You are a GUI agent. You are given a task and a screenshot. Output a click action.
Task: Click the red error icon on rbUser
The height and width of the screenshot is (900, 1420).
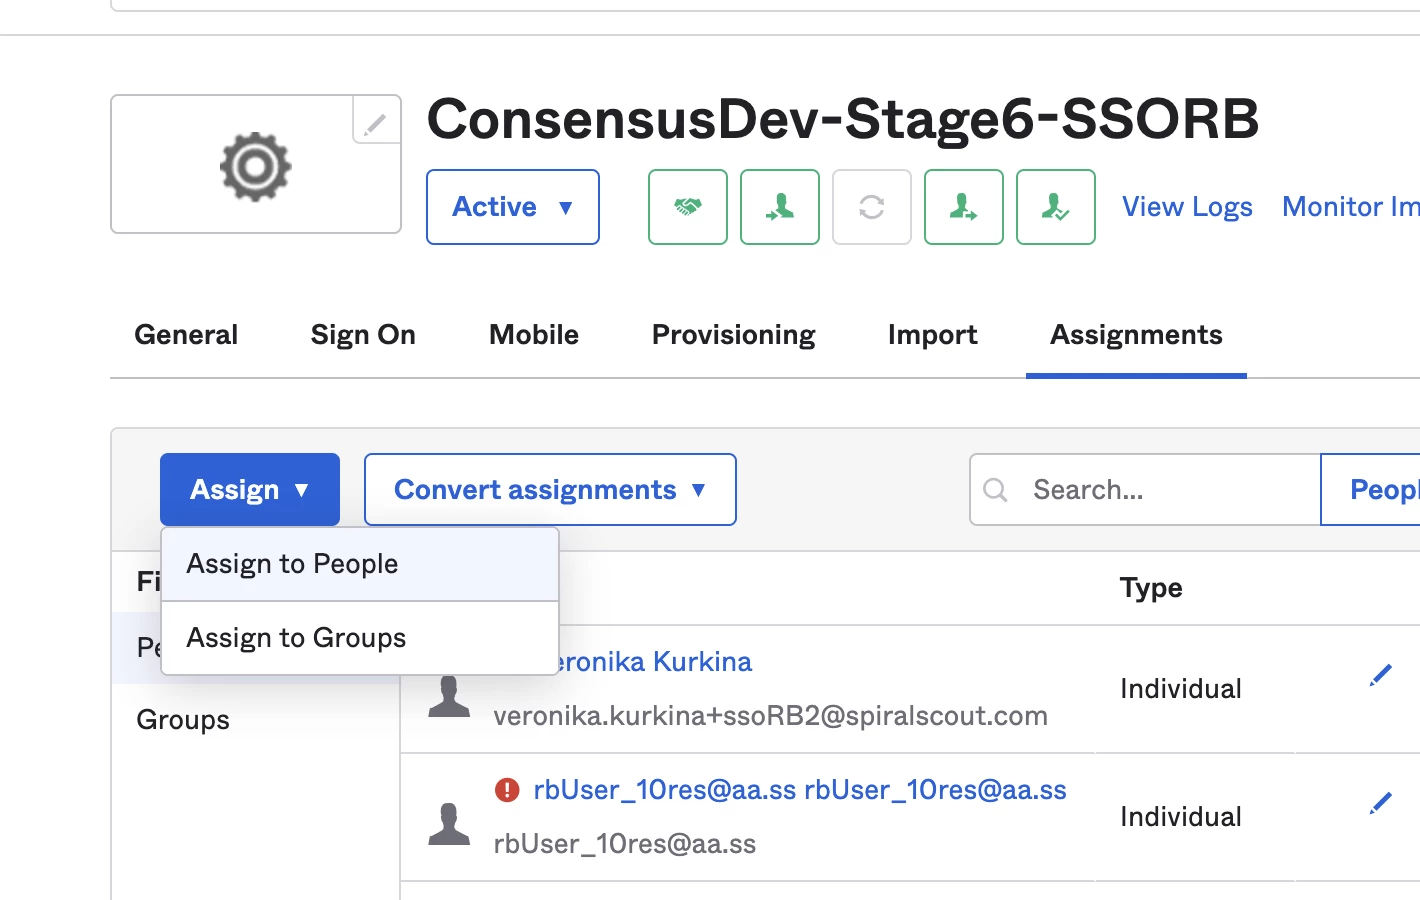click(507, 790)
